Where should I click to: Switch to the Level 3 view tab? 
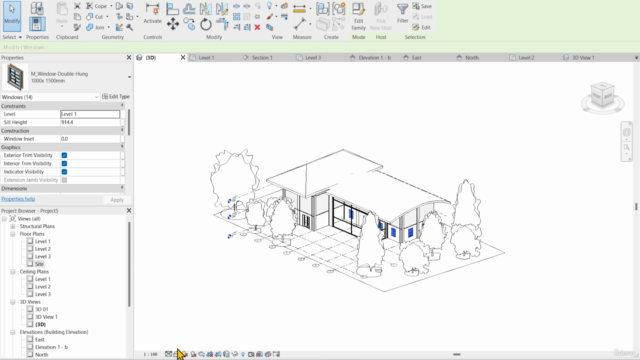(x=313, y=58)
